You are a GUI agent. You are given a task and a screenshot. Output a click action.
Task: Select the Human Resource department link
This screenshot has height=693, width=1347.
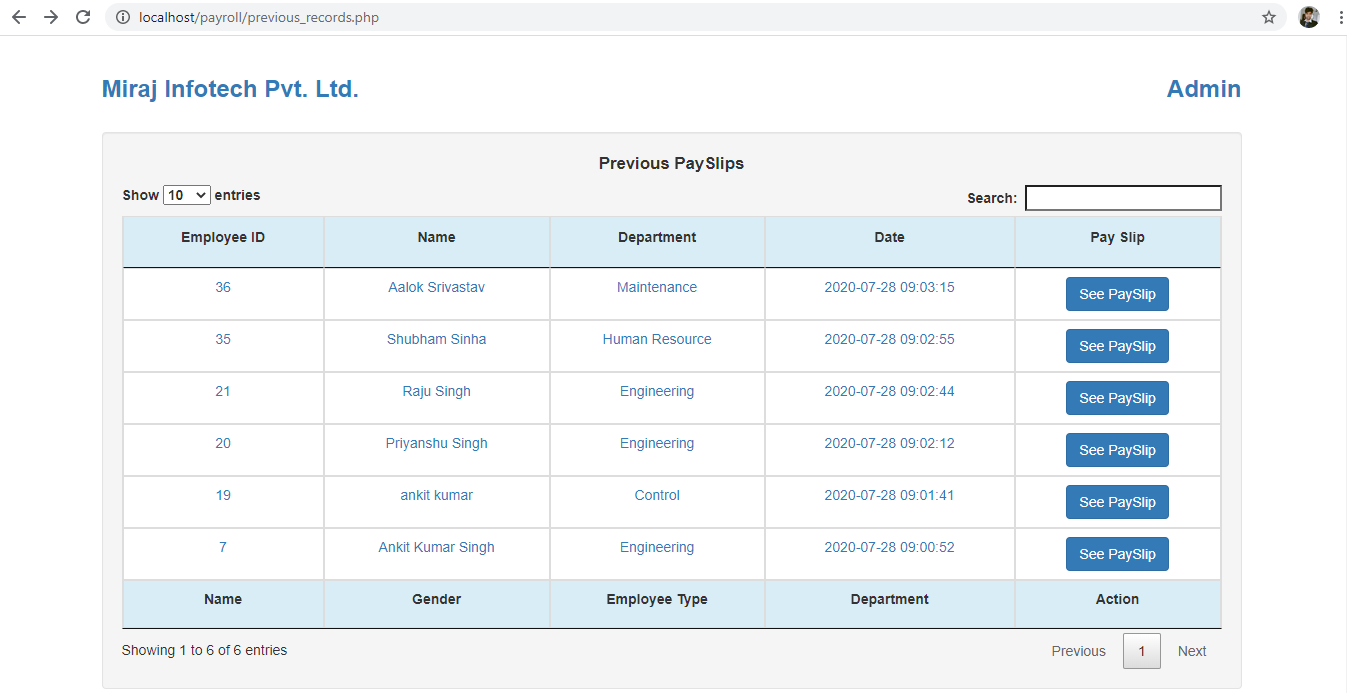click(657, 339)
